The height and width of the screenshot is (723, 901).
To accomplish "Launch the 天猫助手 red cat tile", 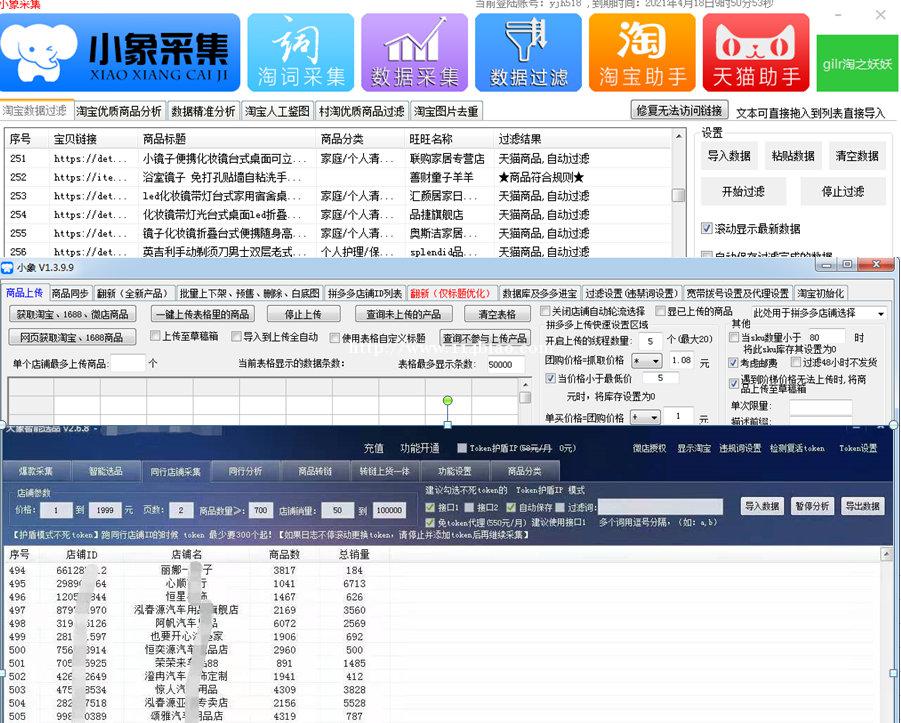I will [x=756, y=53].
